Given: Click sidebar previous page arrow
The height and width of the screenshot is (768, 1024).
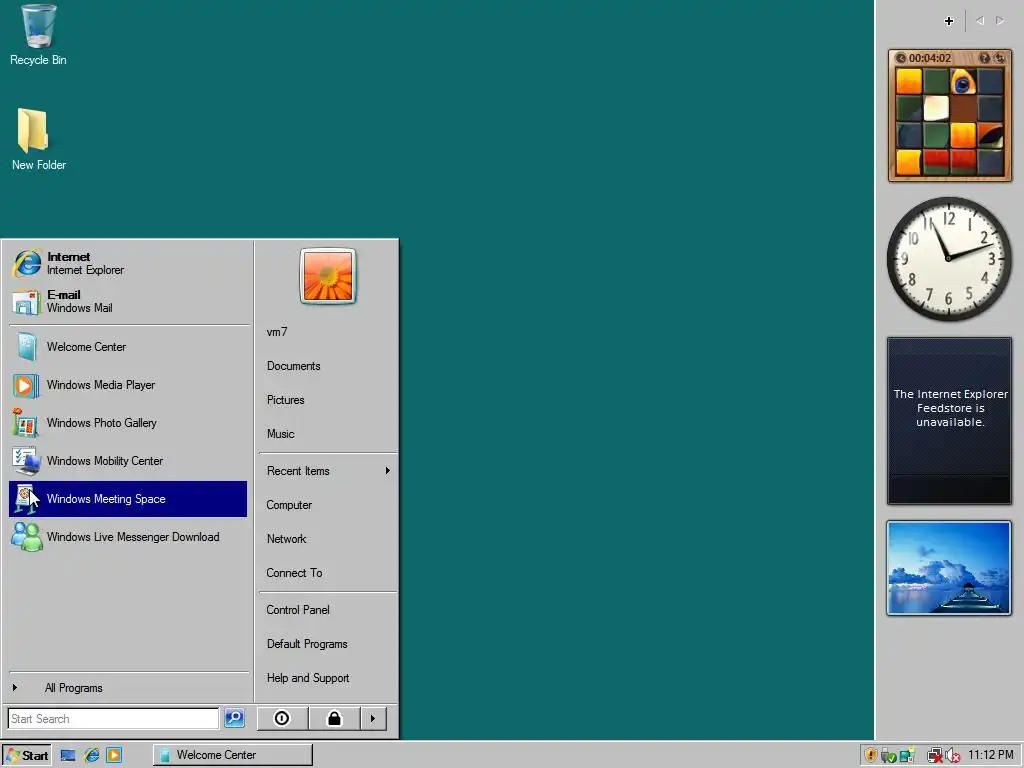Looking at the screenshot, I should 980,21.
